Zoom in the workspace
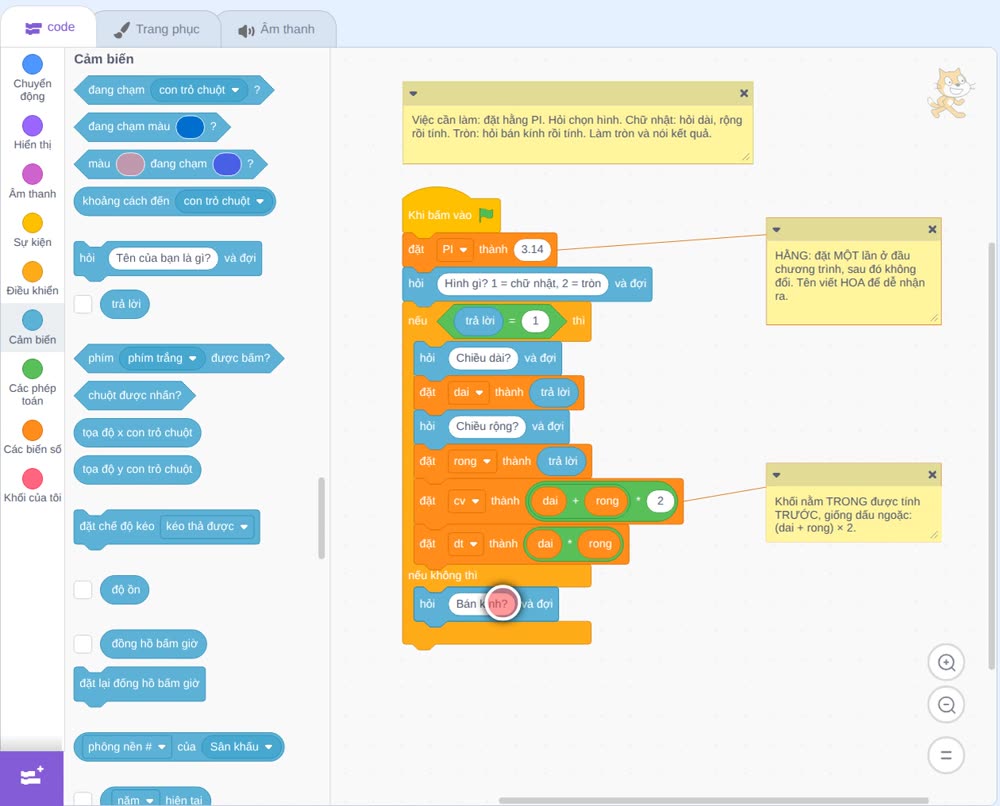This screenshot has width=1000, height=806. click(x=946, y=663)
